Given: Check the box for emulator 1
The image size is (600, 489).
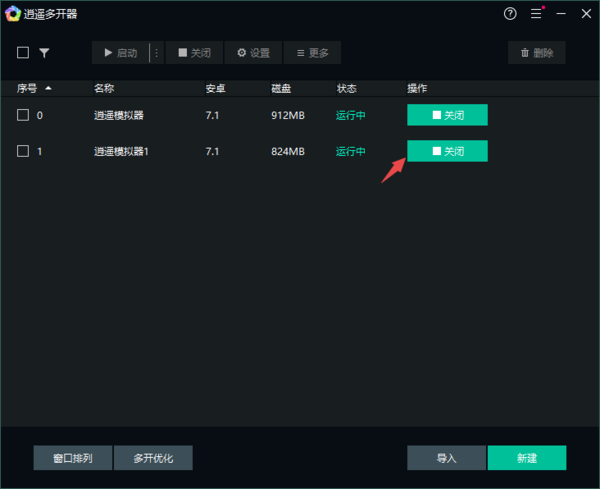Looking at the screenshot, I should 23,151.
